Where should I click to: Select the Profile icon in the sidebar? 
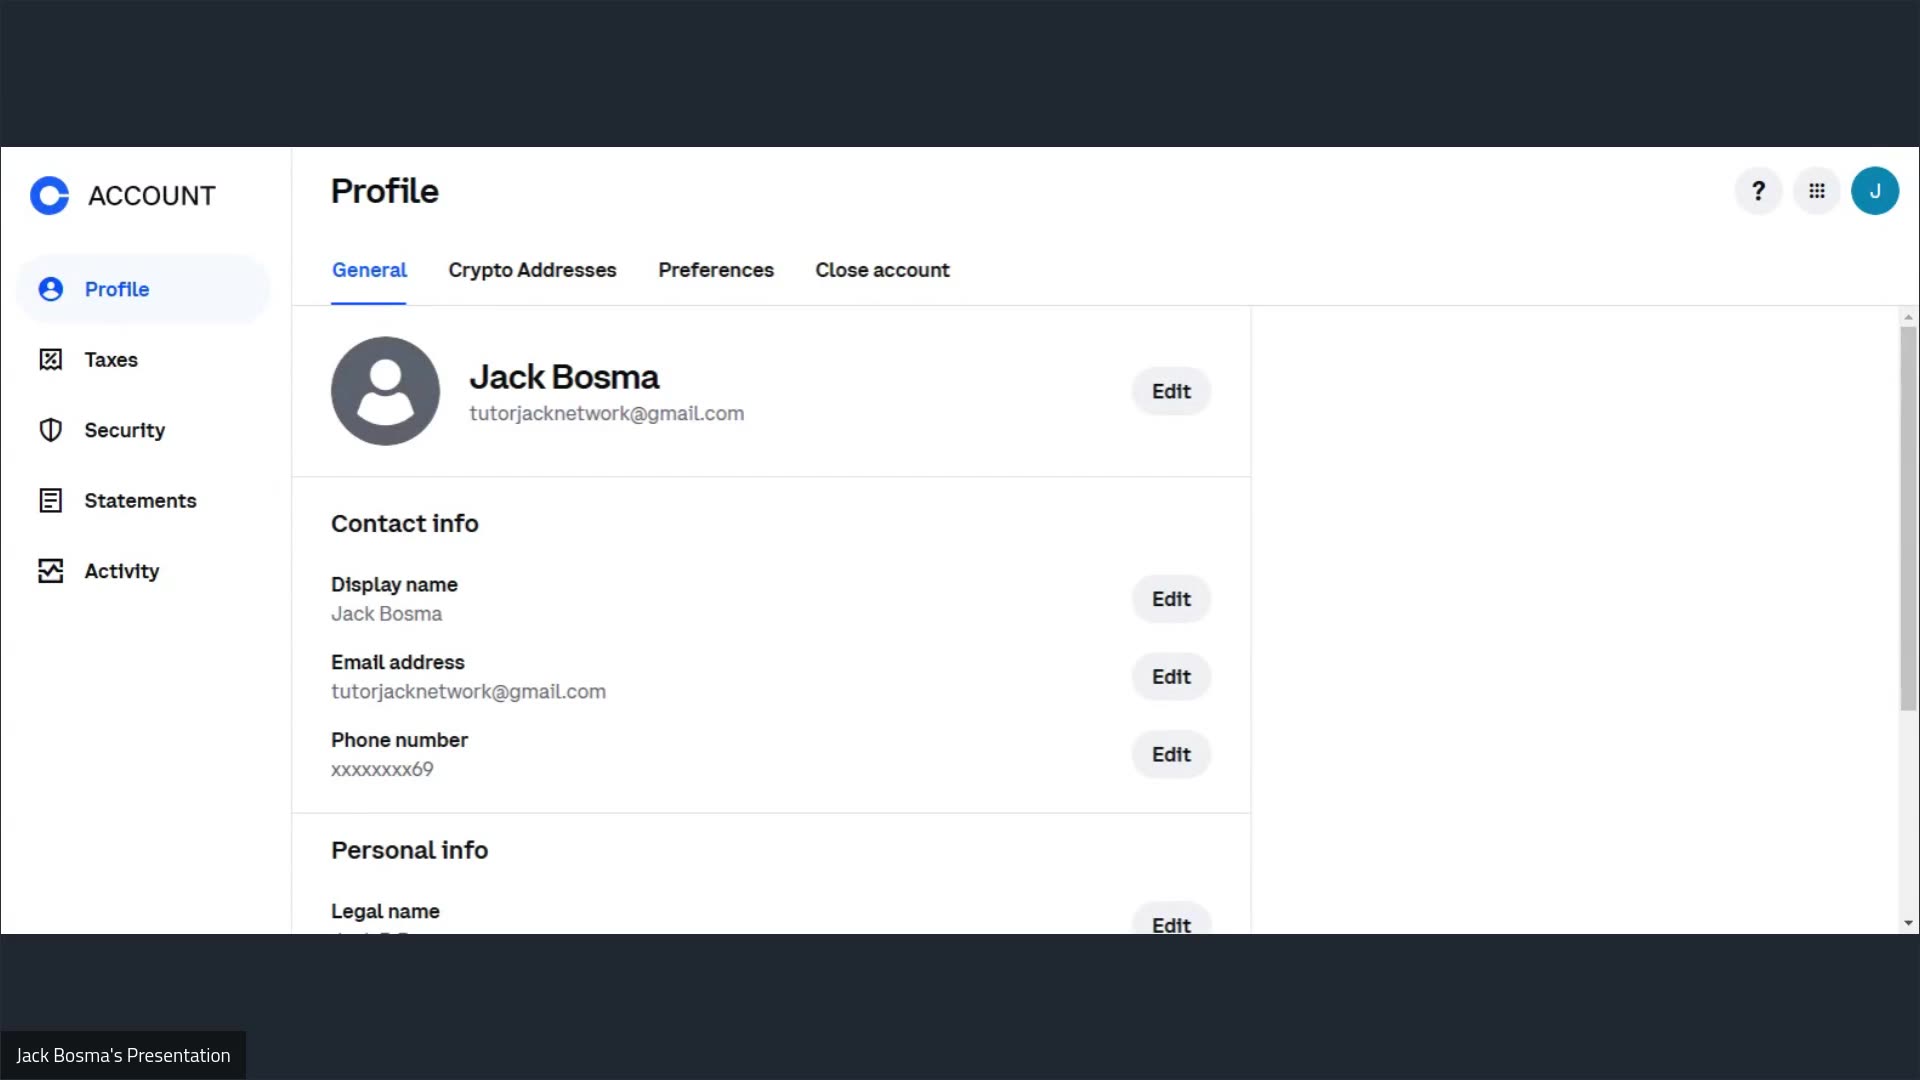[x=51, y=289]
